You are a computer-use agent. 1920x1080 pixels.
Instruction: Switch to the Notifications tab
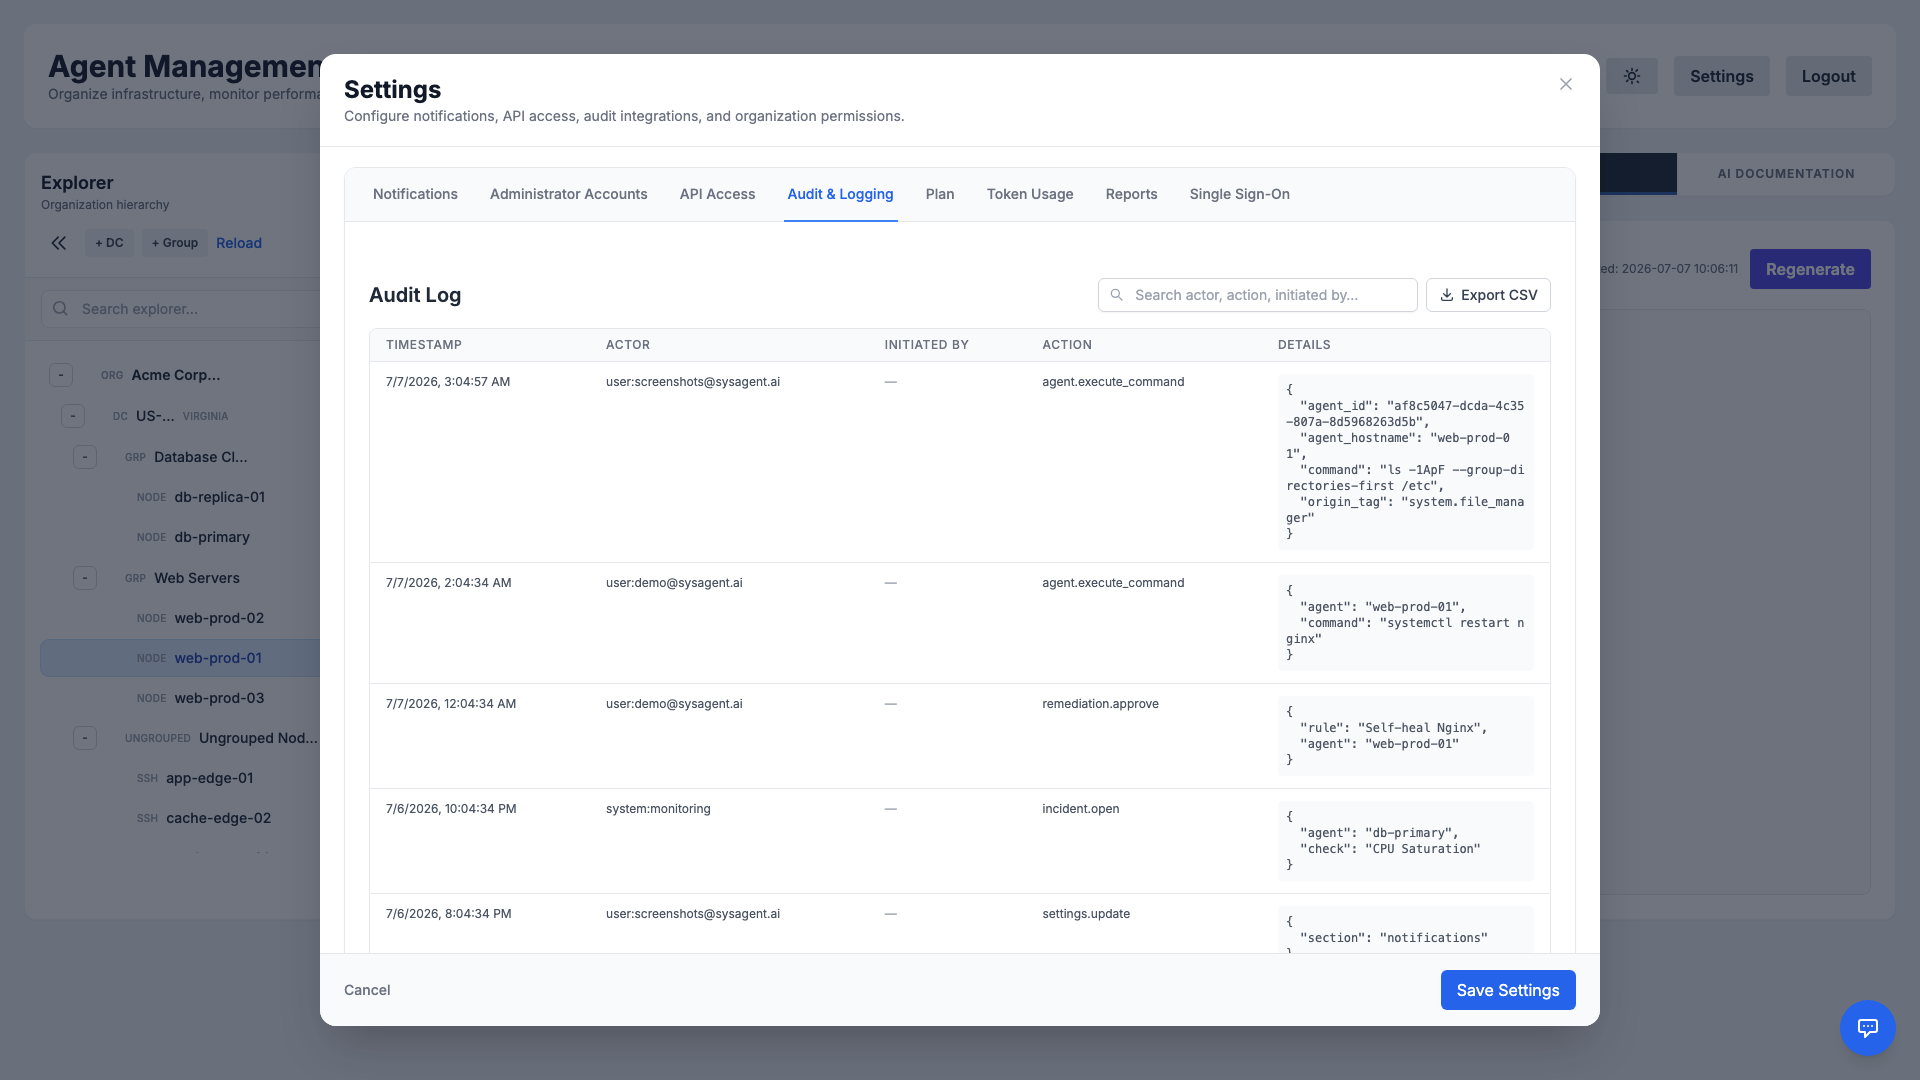[415, 194]
